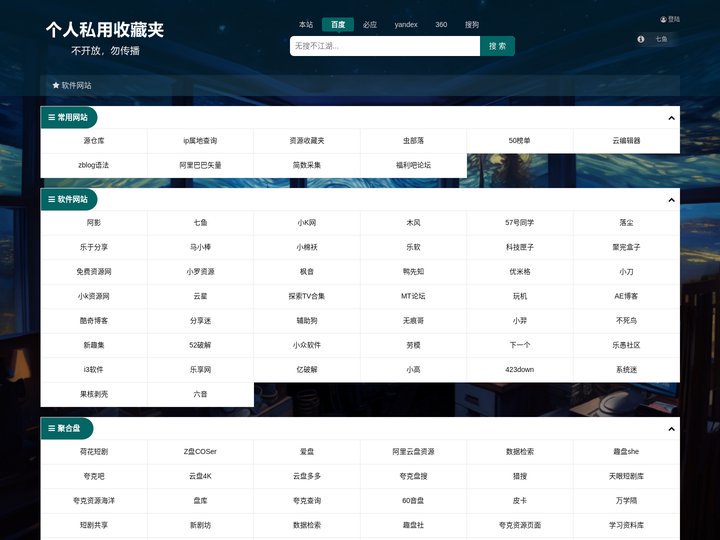Open the 云盘4K link
The width and height of the screenshot is (720, 540).
(x=200, y=477)
